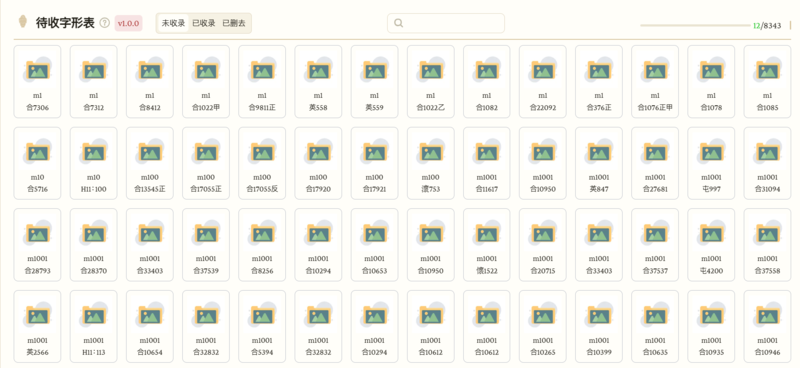The height and width of the screenshot is (368, 800).
Task: Click the magnifier search icon
Action: 398,23
